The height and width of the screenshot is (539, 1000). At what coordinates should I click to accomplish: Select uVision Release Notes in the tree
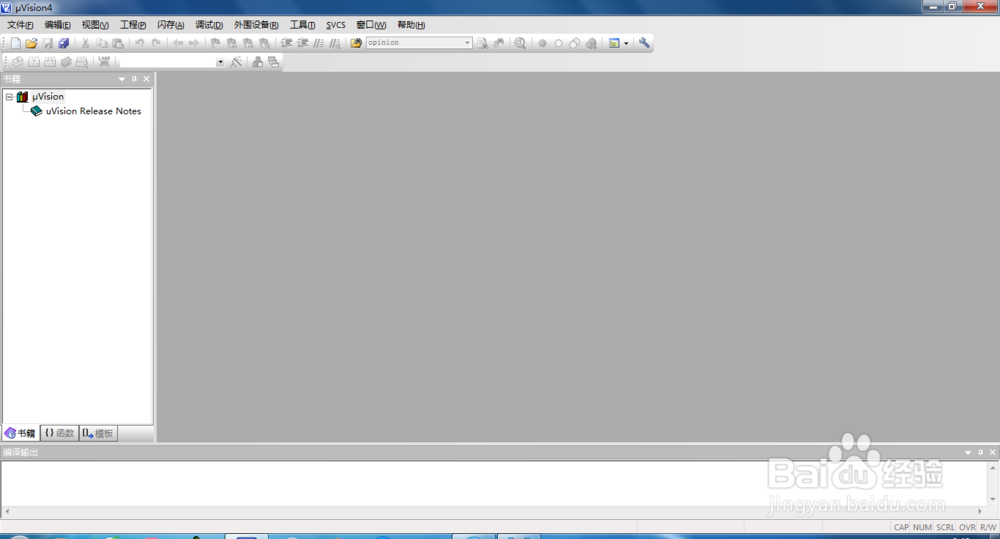[93, 111]
